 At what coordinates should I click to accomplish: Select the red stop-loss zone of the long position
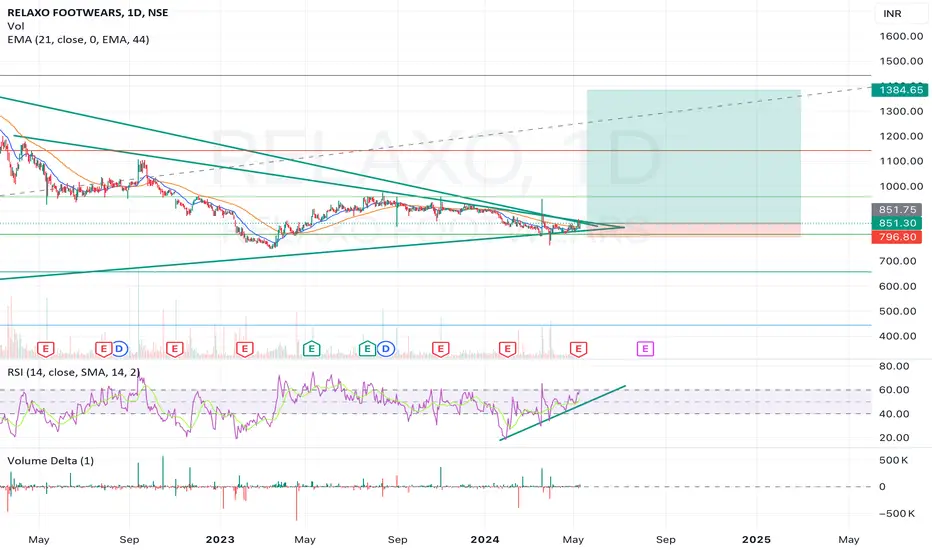click(694, 230)
